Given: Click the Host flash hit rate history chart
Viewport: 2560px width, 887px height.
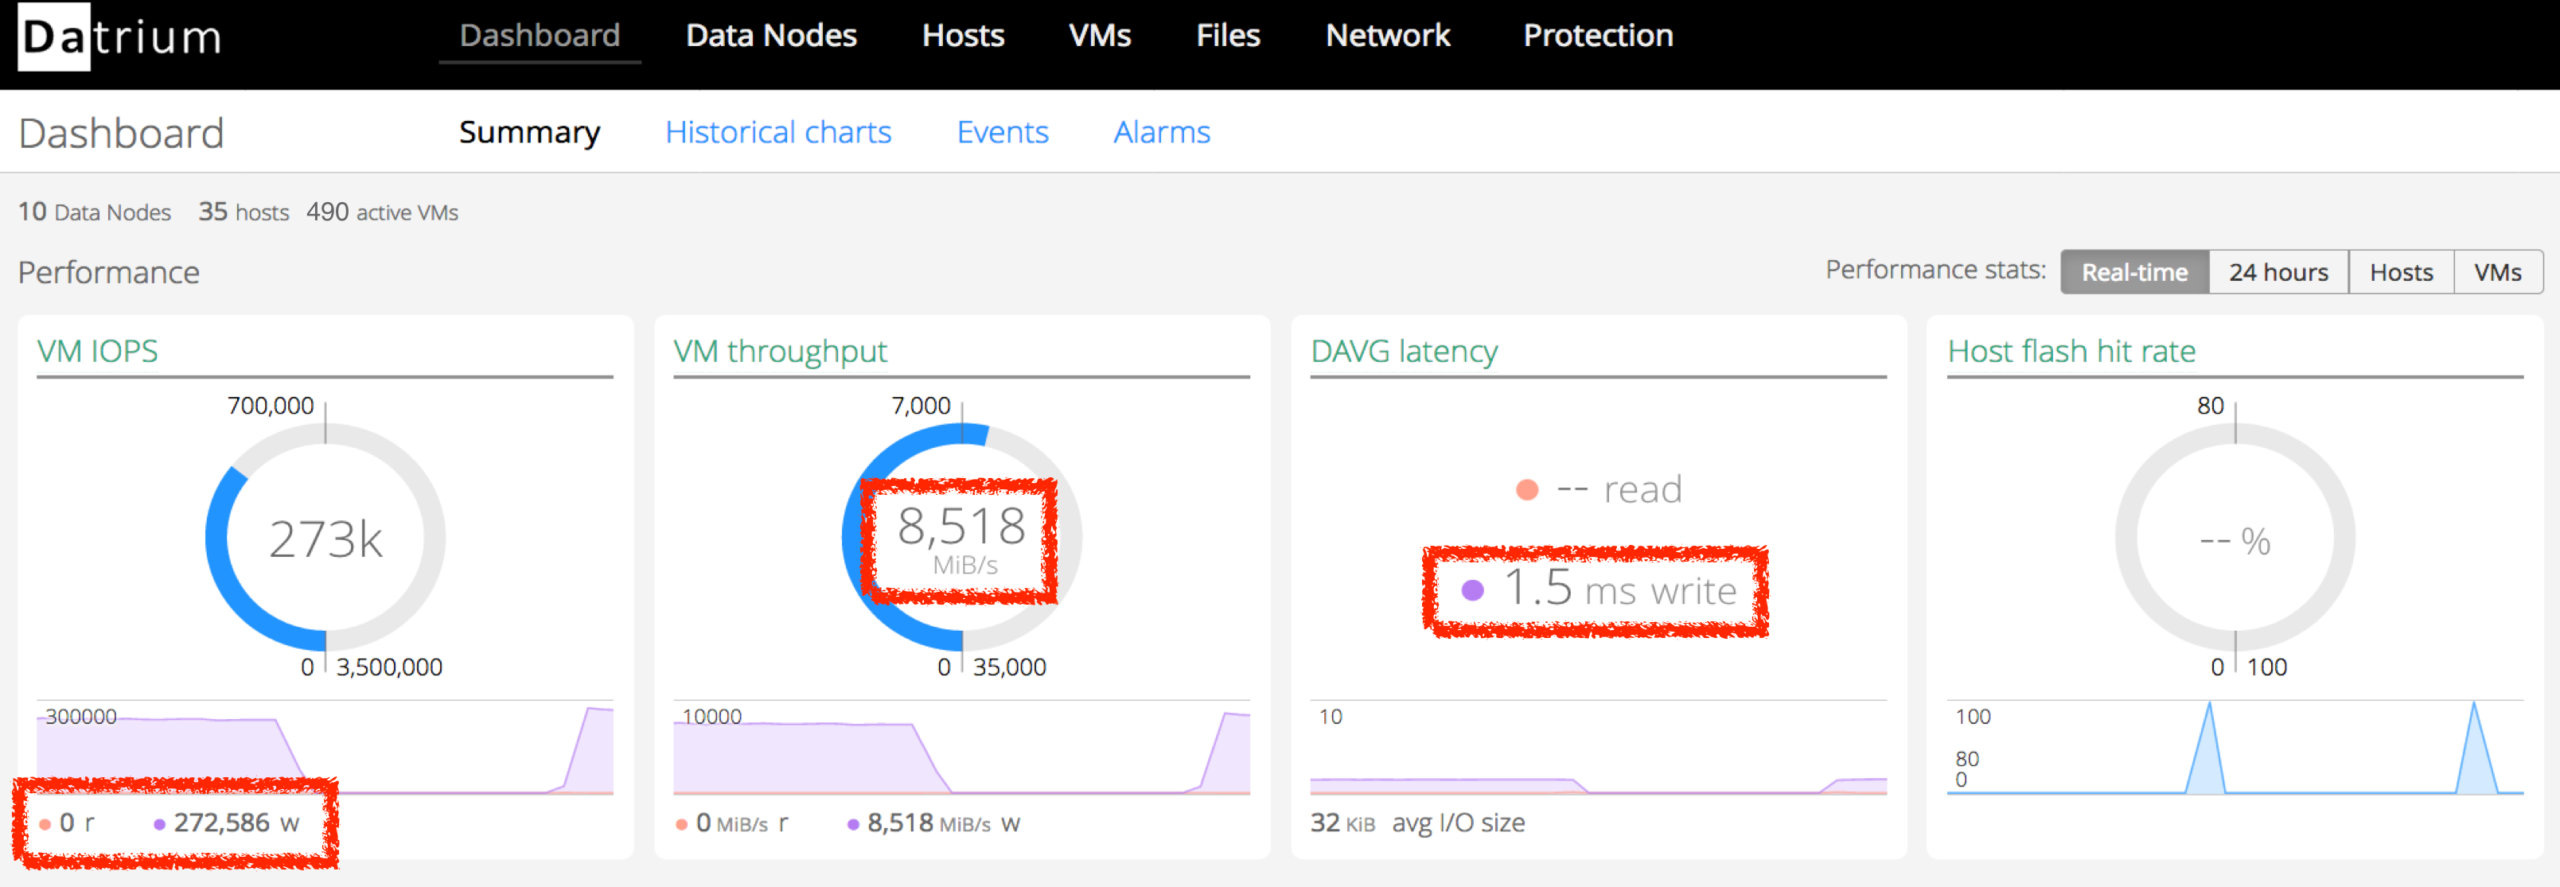Looking at the screenshot, I should pyautogui.click(x=2235, y=749).
